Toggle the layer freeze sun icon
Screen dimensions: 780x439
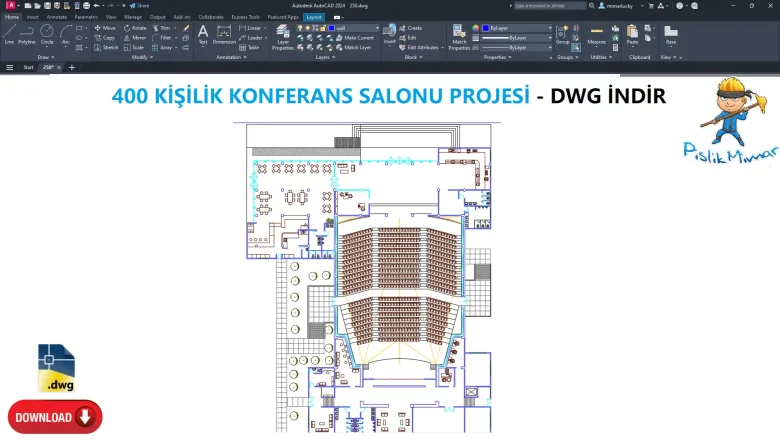coord(307,28)
